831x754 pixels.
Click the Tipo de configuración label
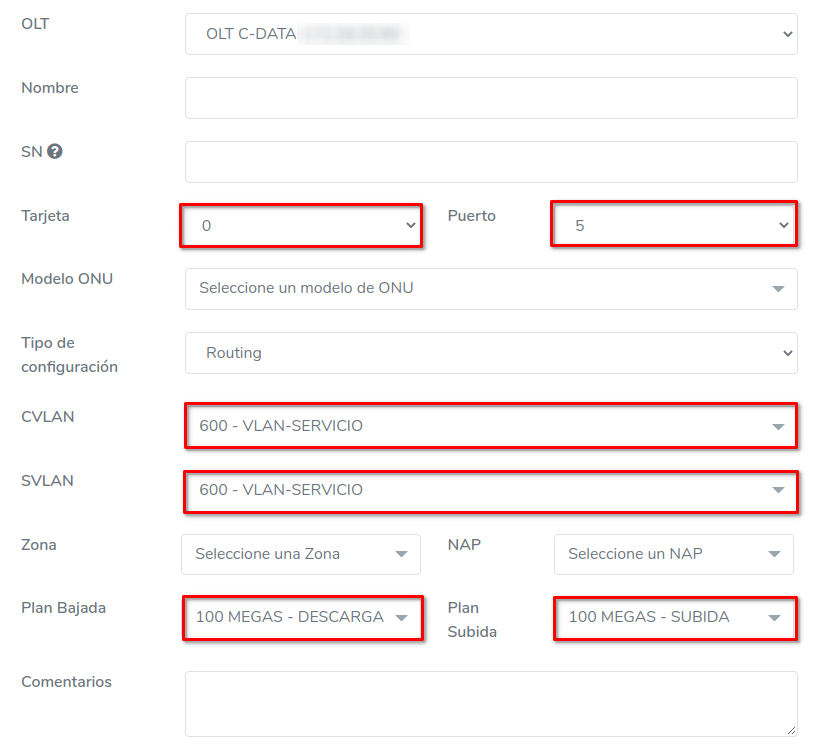[x=69, y=355]
